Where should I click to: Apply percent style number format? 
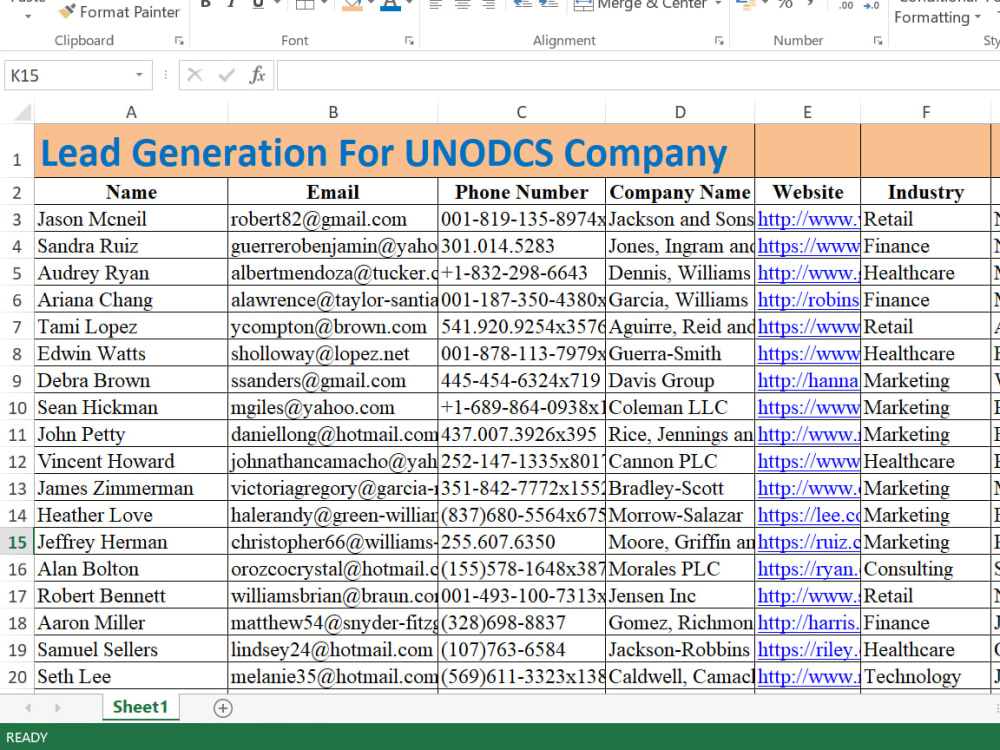point(785,4)
